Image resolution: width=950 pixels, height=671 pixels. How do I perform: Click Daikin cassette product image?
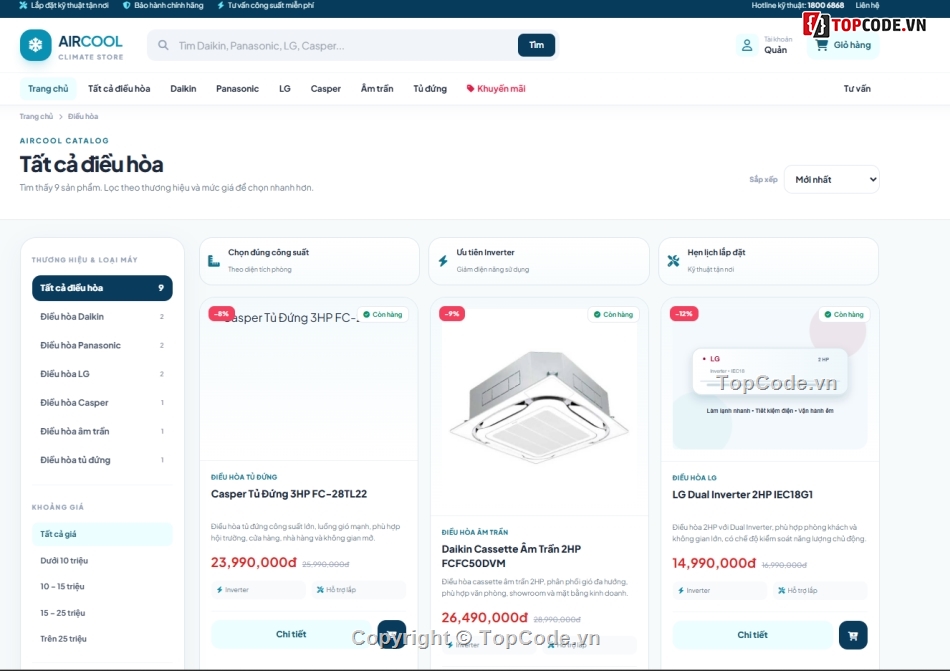tap(539, 406)
